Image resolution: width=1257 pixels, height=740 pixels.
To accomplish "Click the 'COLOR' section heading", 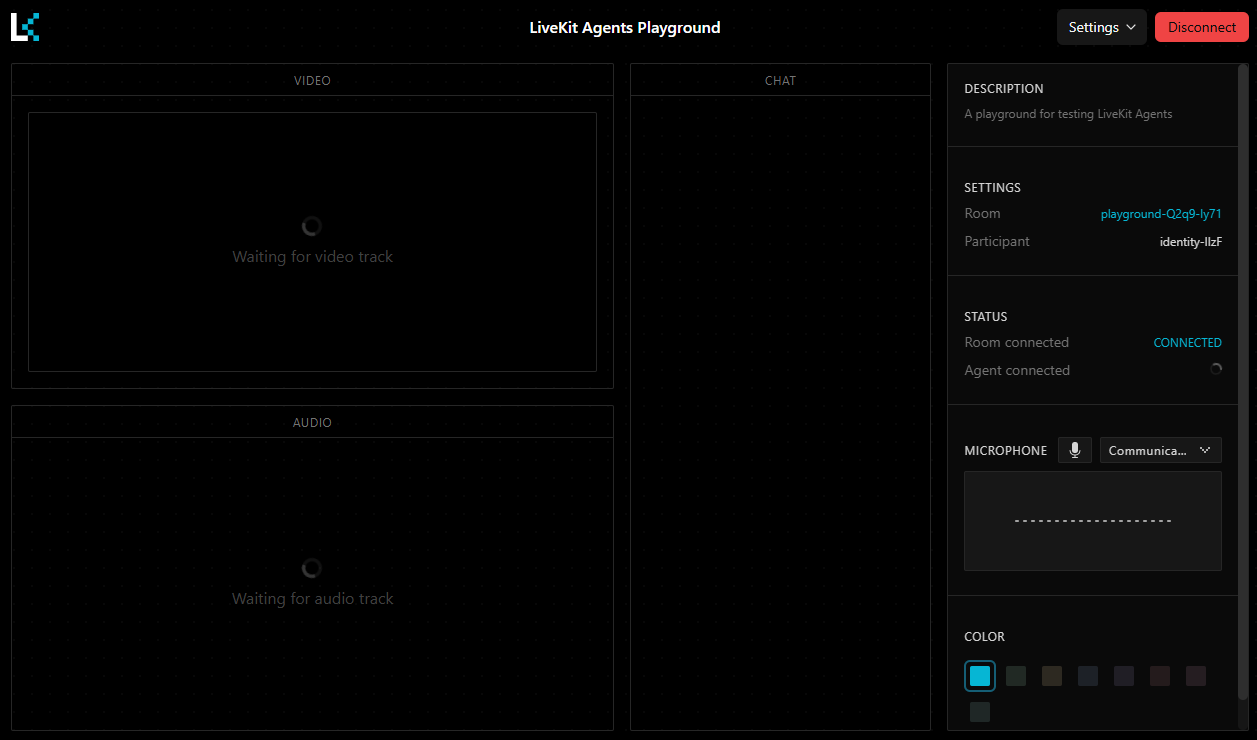I will [x=985, y=637].
